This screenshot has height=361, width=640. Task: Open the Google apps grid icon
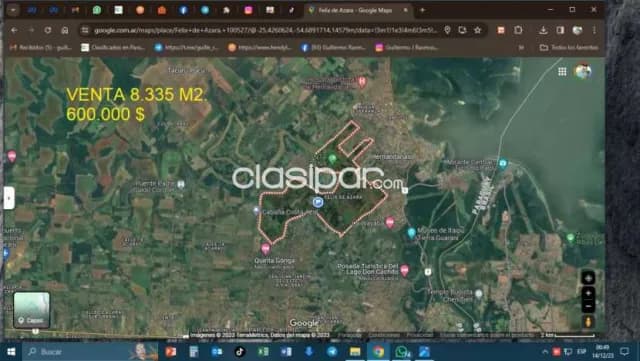point(562,72)
